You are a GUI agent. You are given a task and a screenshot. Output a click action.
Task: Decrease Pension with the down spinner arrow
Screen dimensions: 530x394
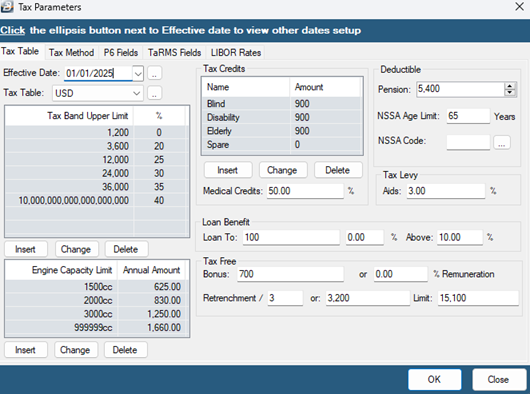[x=510, y=93]
